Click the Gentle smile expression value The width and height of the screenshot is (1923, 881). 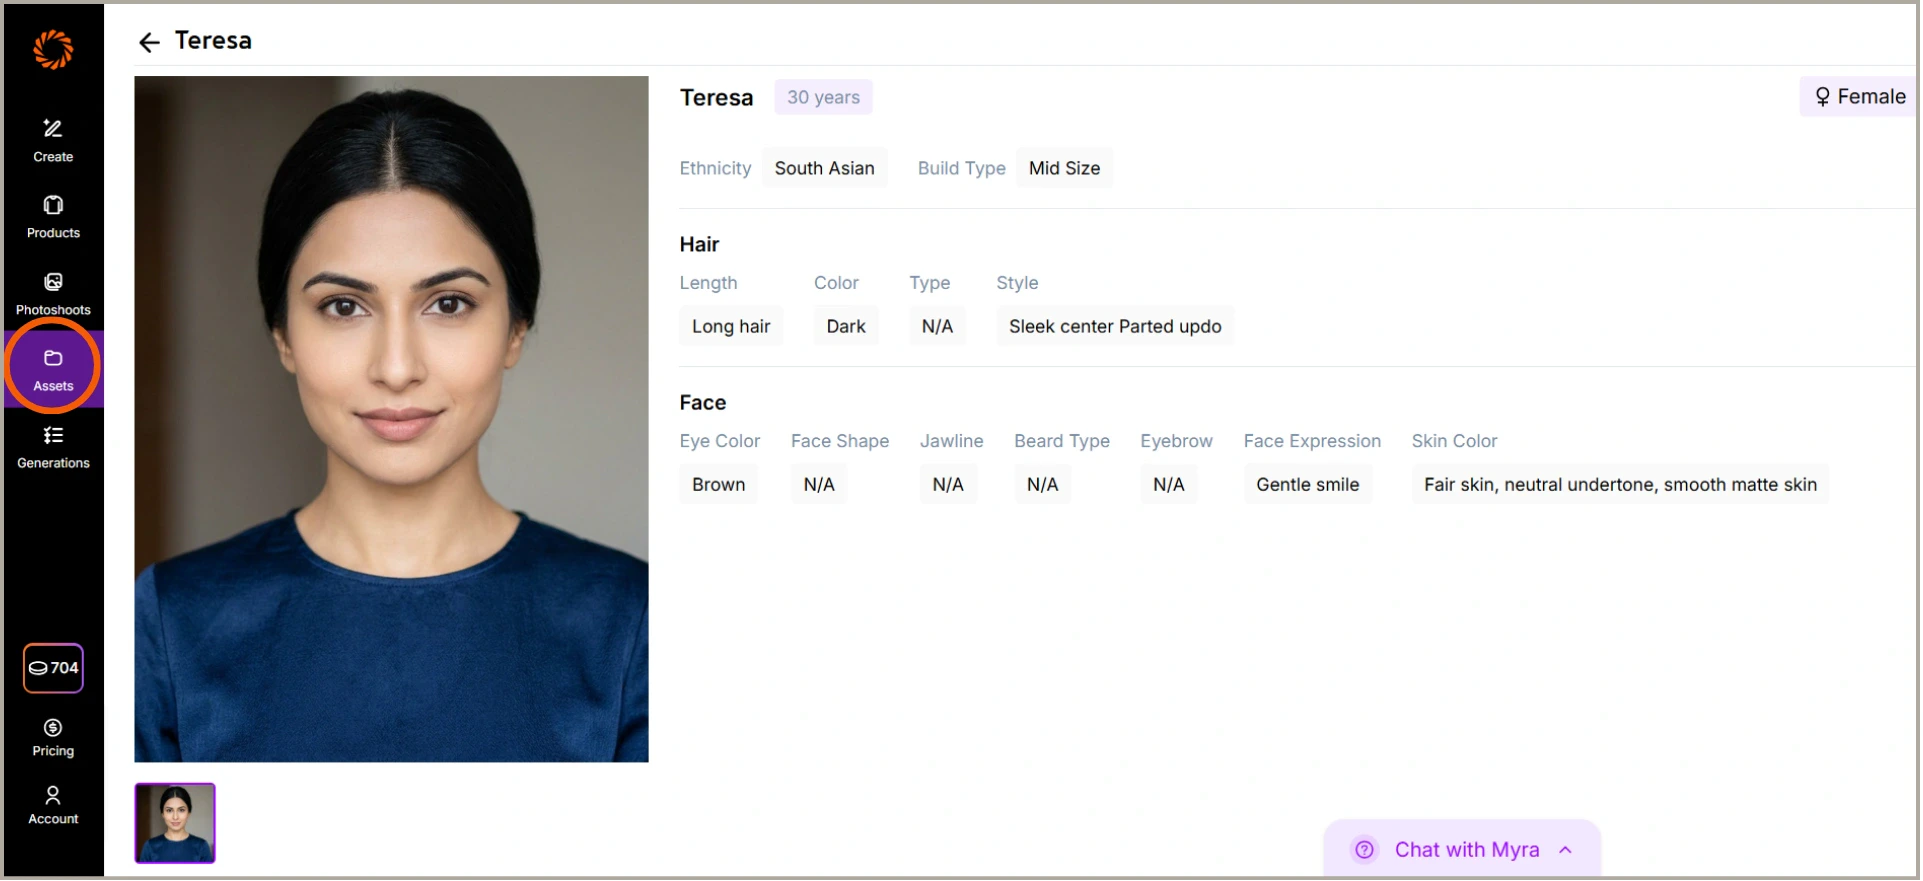pos(1307,484)
